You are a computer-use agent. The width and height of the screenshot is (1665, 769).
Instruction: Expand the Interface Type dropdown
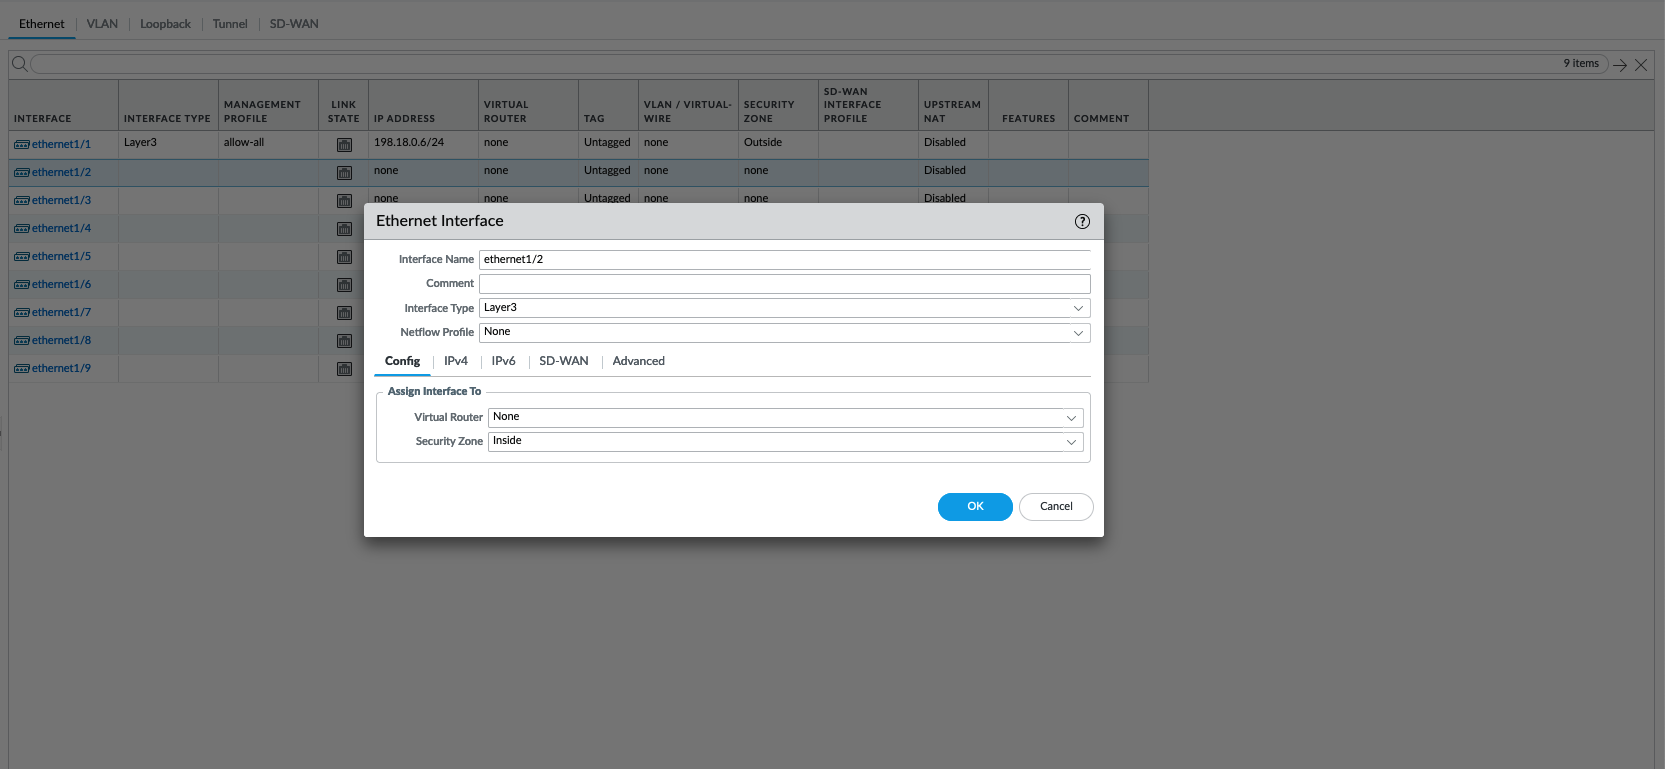click(x=1078, y=308)
